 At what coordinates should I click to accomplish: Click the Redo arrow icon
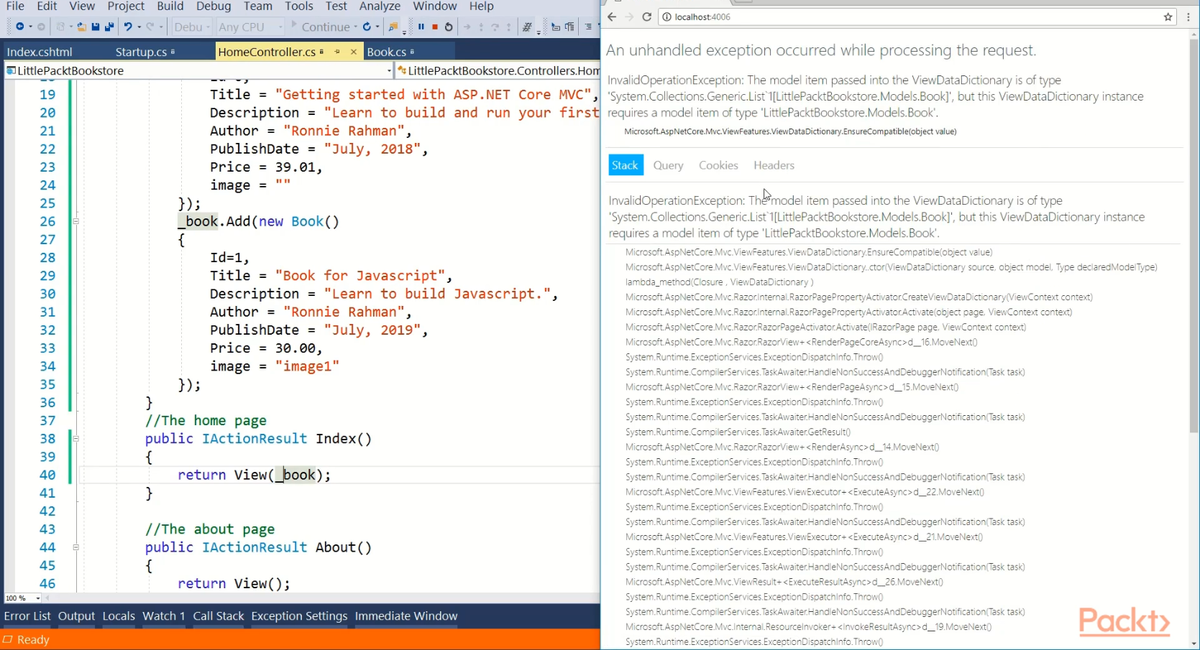[150, 26]
